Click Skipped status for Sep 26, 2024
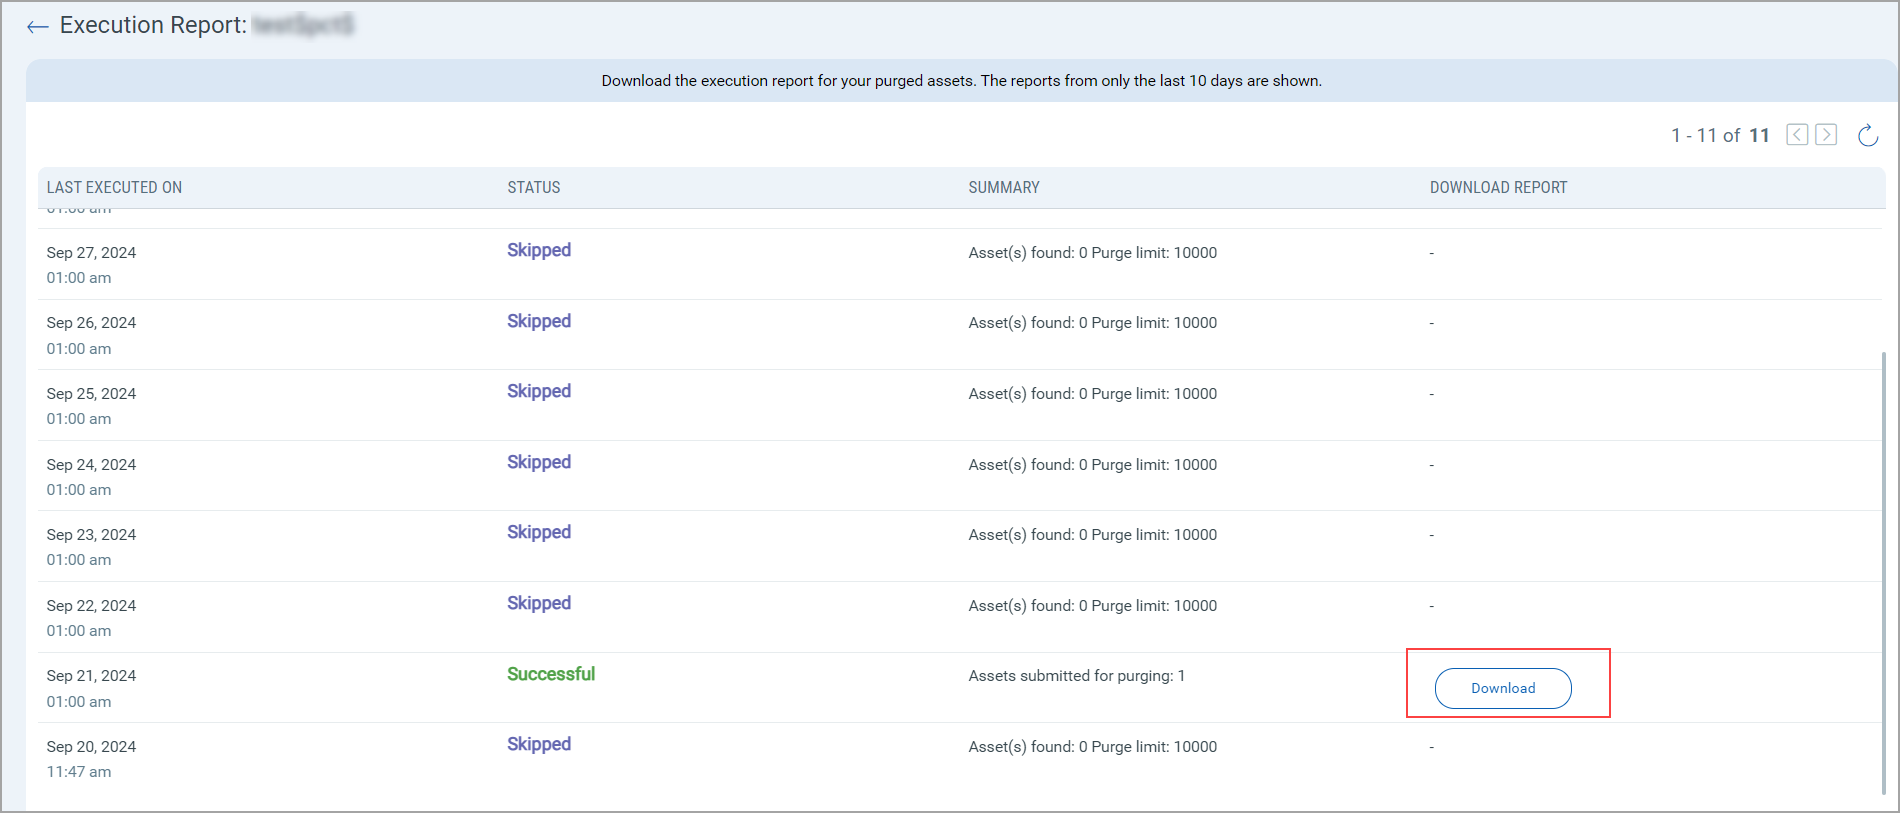Screen dimensions: 1900x813 click(539, 321)
